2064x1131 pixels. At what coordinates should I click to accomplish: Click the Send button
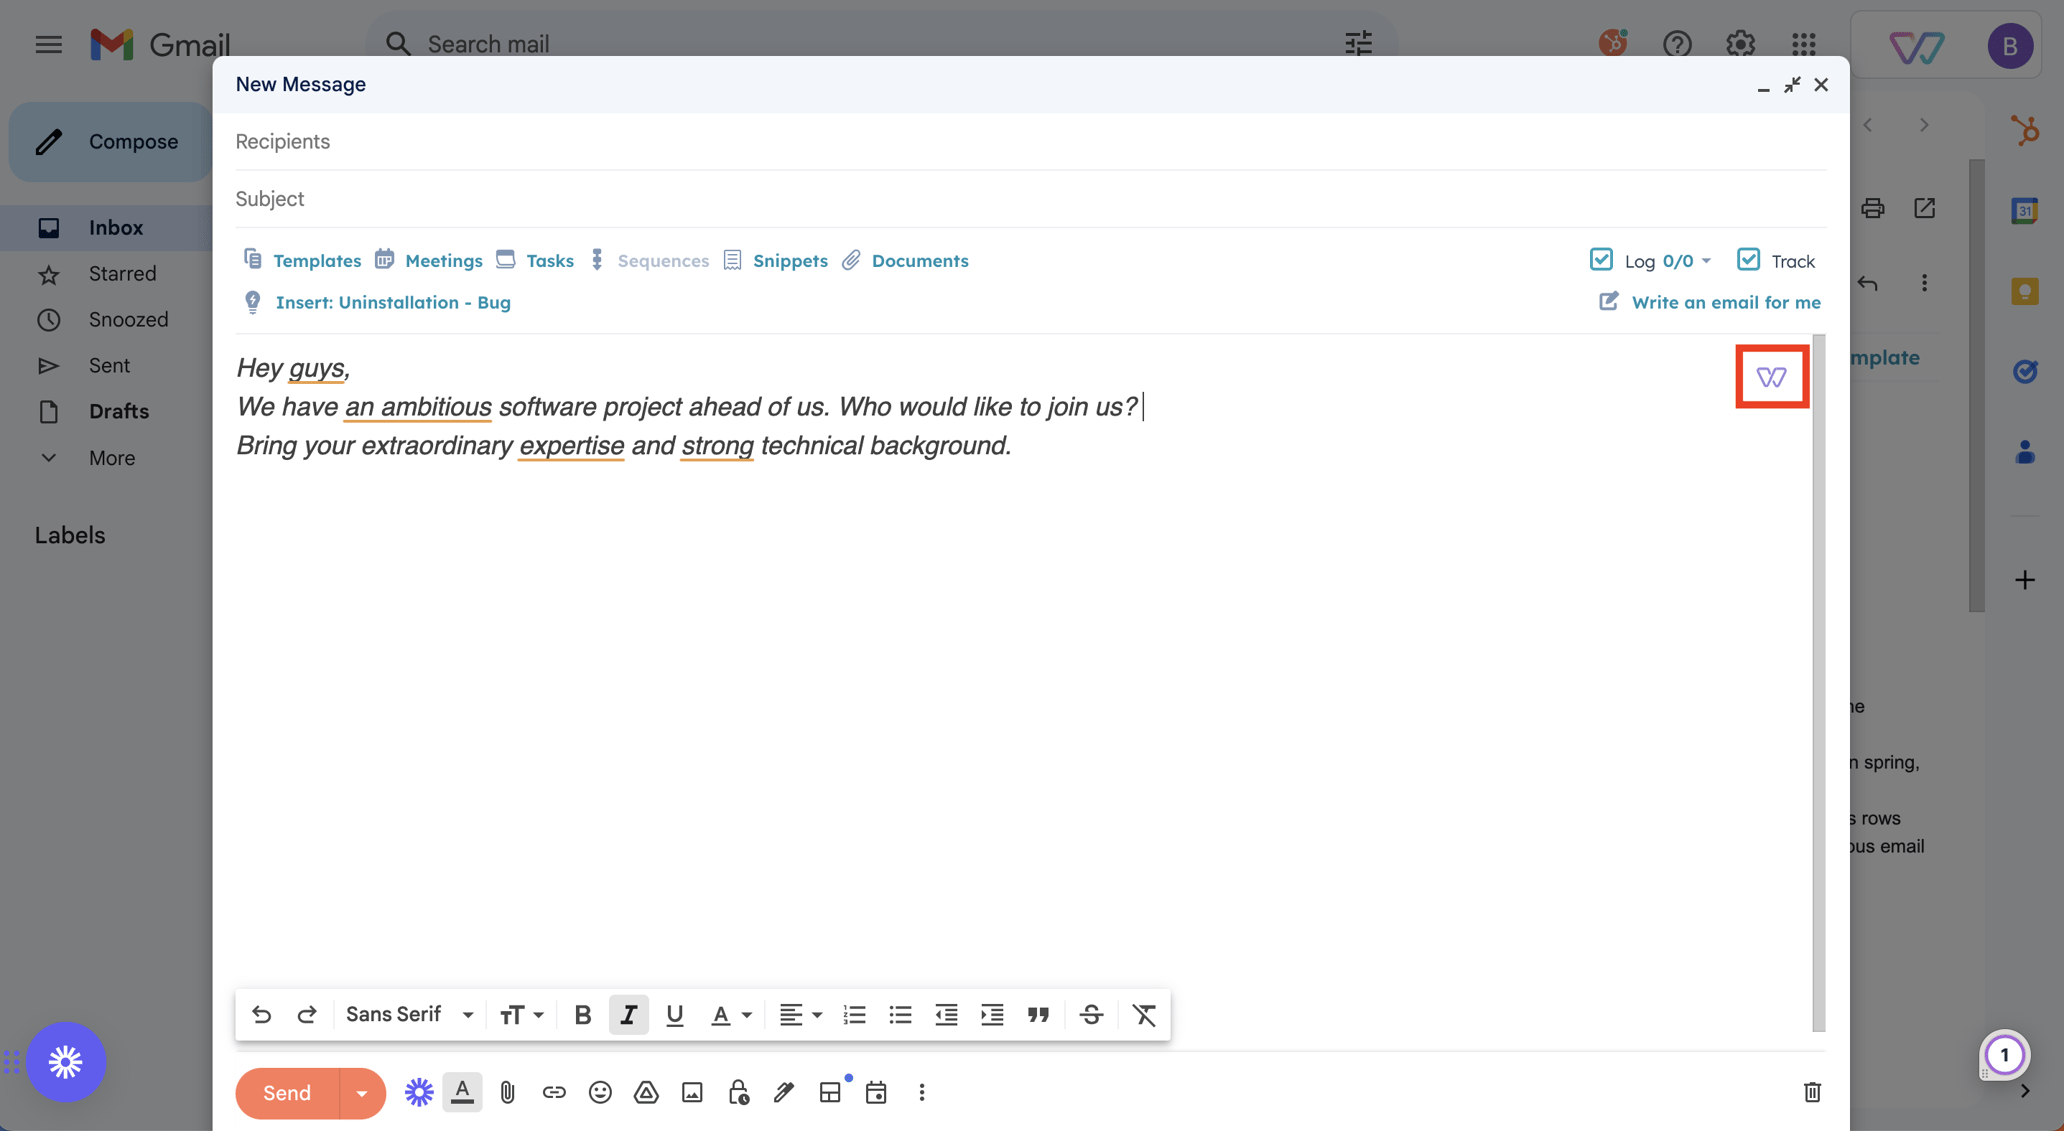coord(285,1093)
